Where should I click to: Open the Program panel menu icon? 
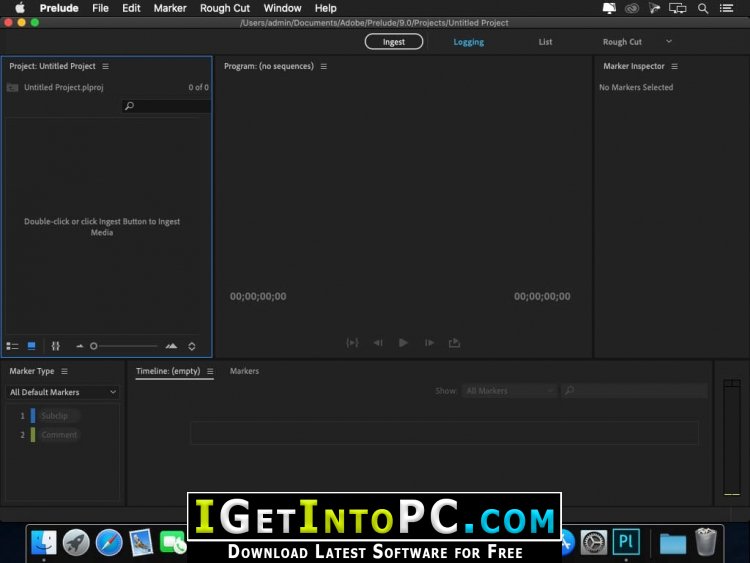324,66
